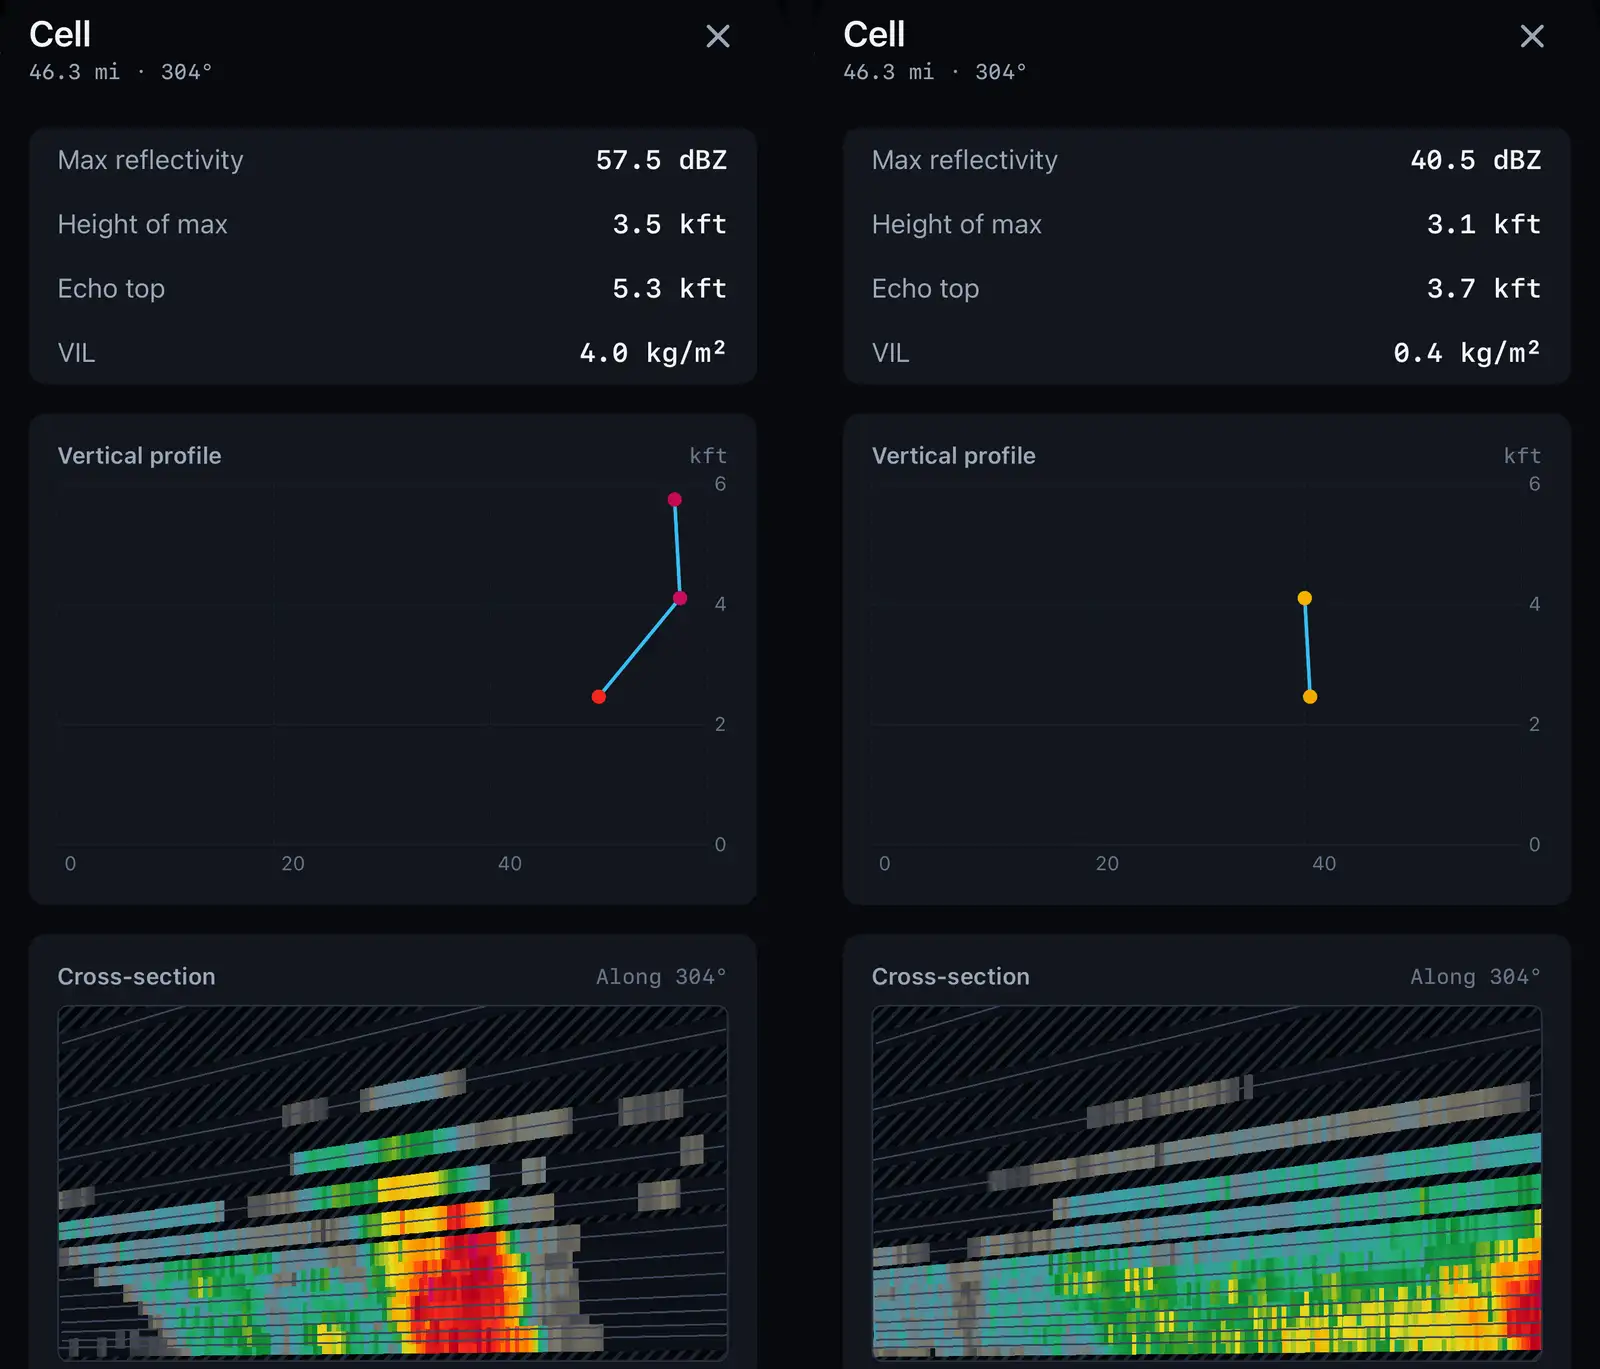Click the right 'Vertical profile' heading

point(953,456)
